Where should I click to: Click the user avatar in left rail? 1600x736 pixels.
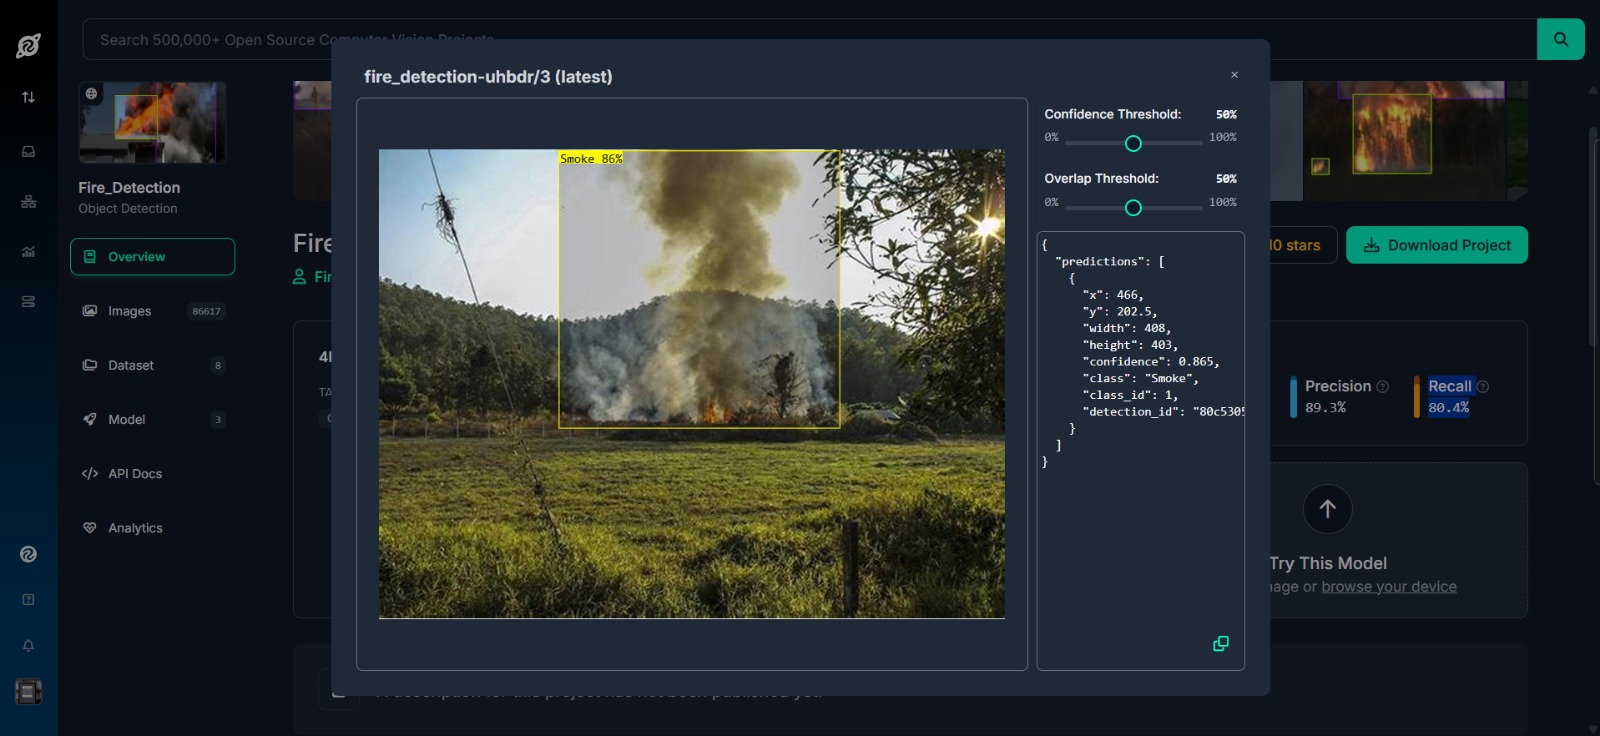(28, 691)
